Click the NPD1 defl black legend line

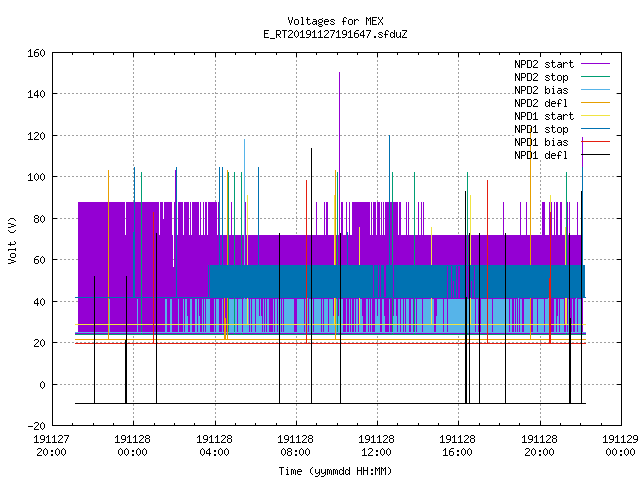(595, 155)
